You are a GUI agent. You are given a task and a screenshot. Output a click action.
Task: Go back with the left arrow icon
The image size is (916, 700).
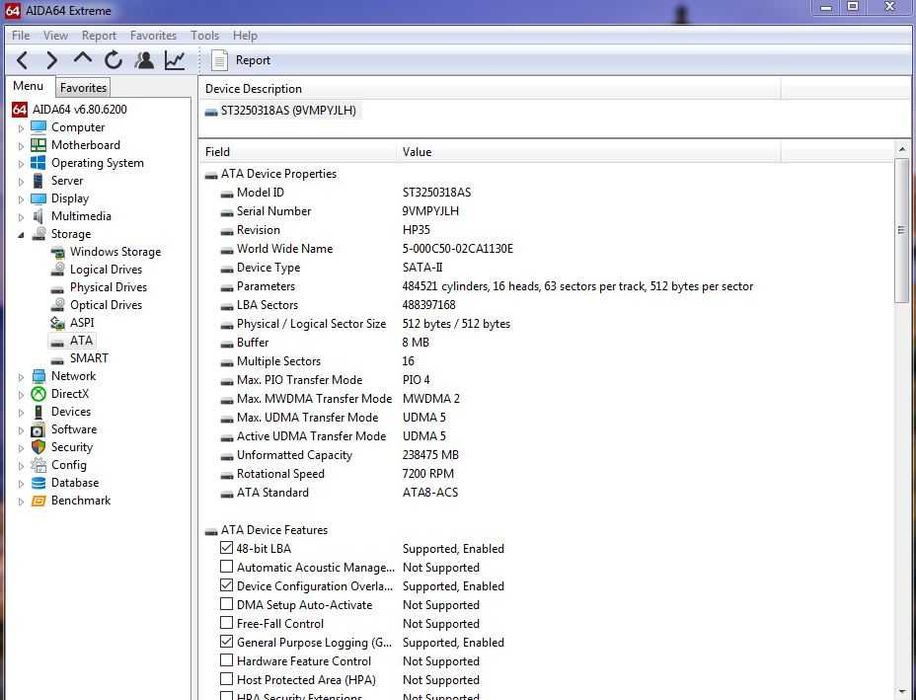tap(22, 60)
